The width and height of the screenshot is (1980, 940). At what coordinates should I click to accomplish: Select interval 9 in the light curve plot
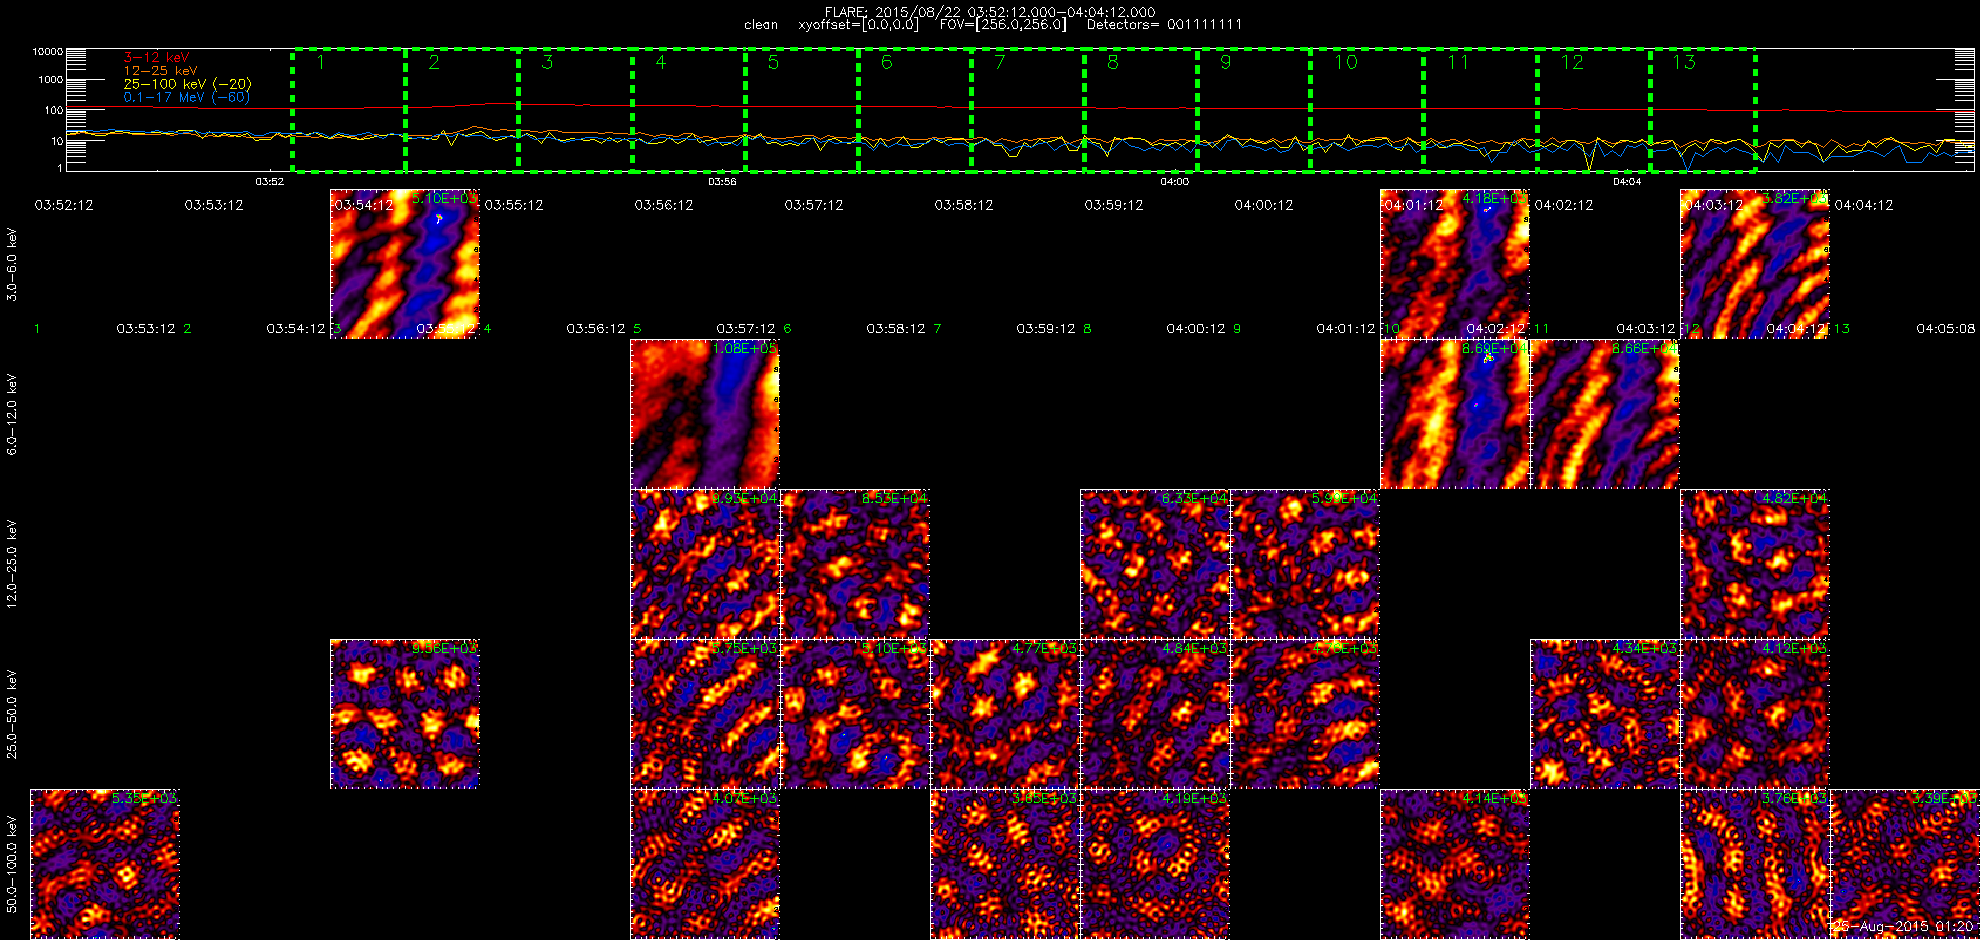[1254, 110]
